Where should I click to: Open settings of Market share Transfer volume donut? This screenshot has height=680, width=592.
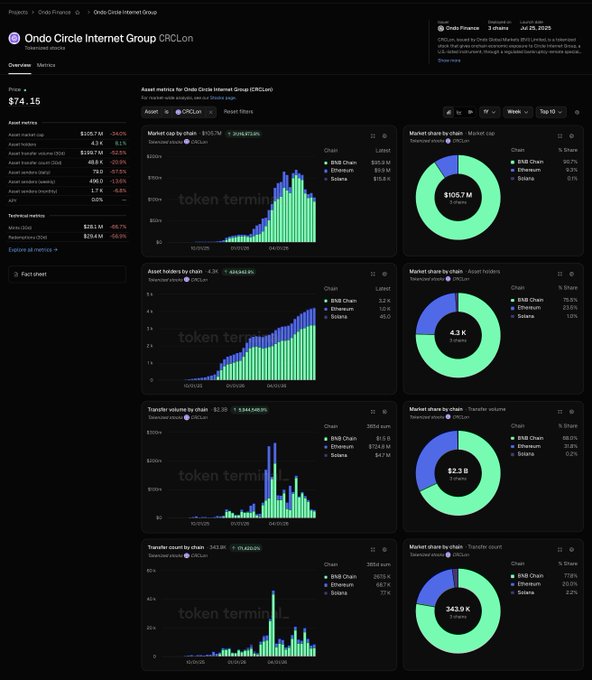(x=572, y=412)
